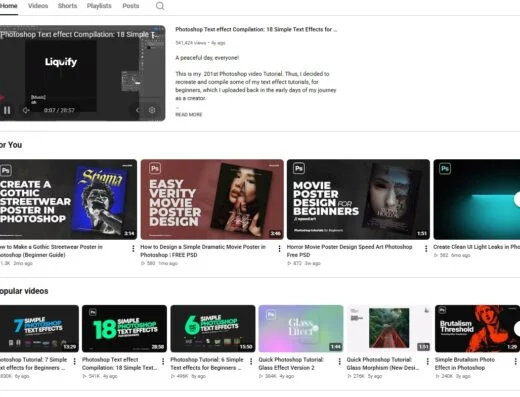Screen dimensions: 520x397
Task: Expand description with READ MORE
Action: tap(189, 115)
